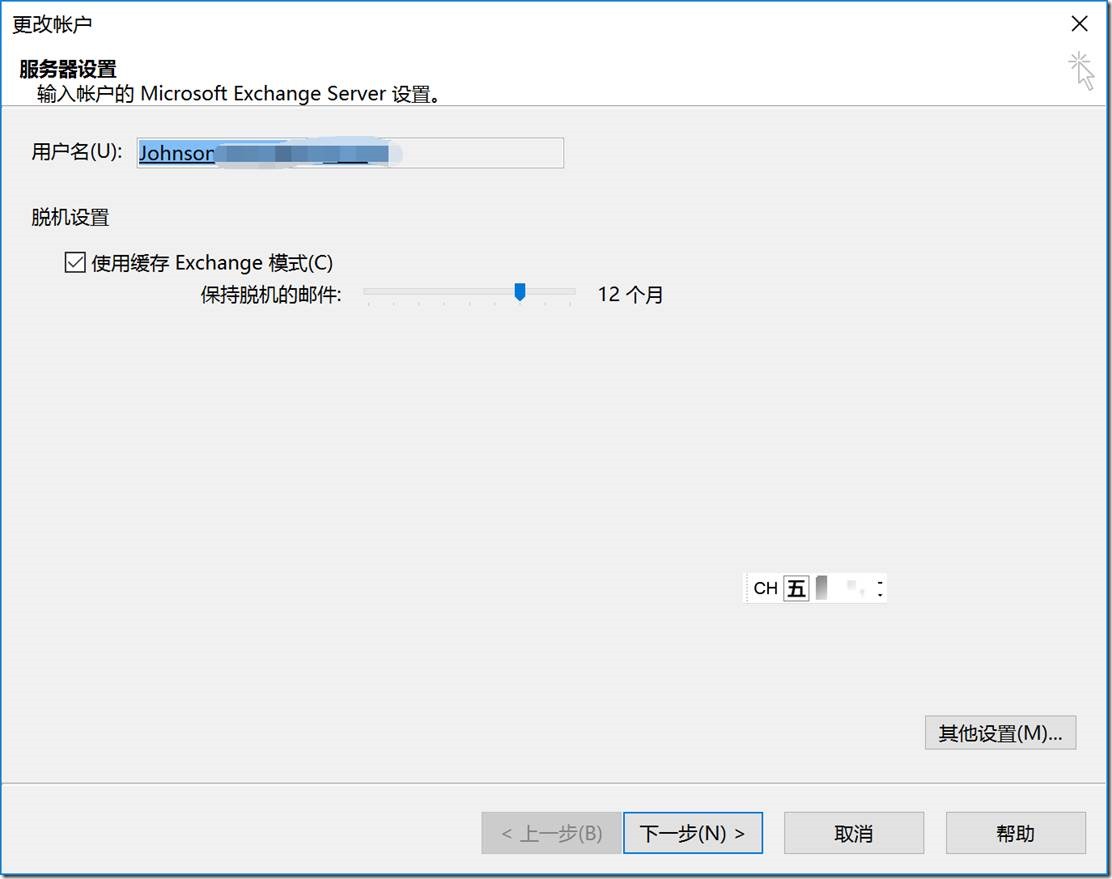Click the 用户名(U): label

pos(77,152)
